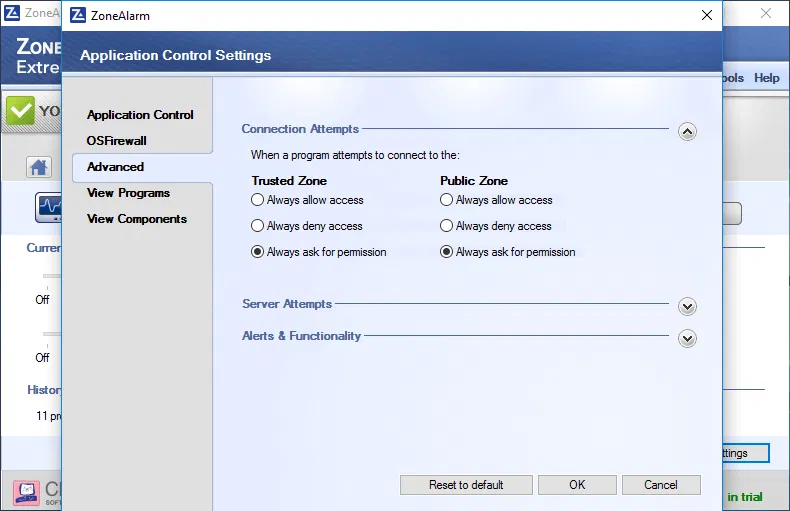Image resolution: width=790 pixels, height=511 pixels.
Task: Expand the Server Attempts section
Action: [687, 307]
